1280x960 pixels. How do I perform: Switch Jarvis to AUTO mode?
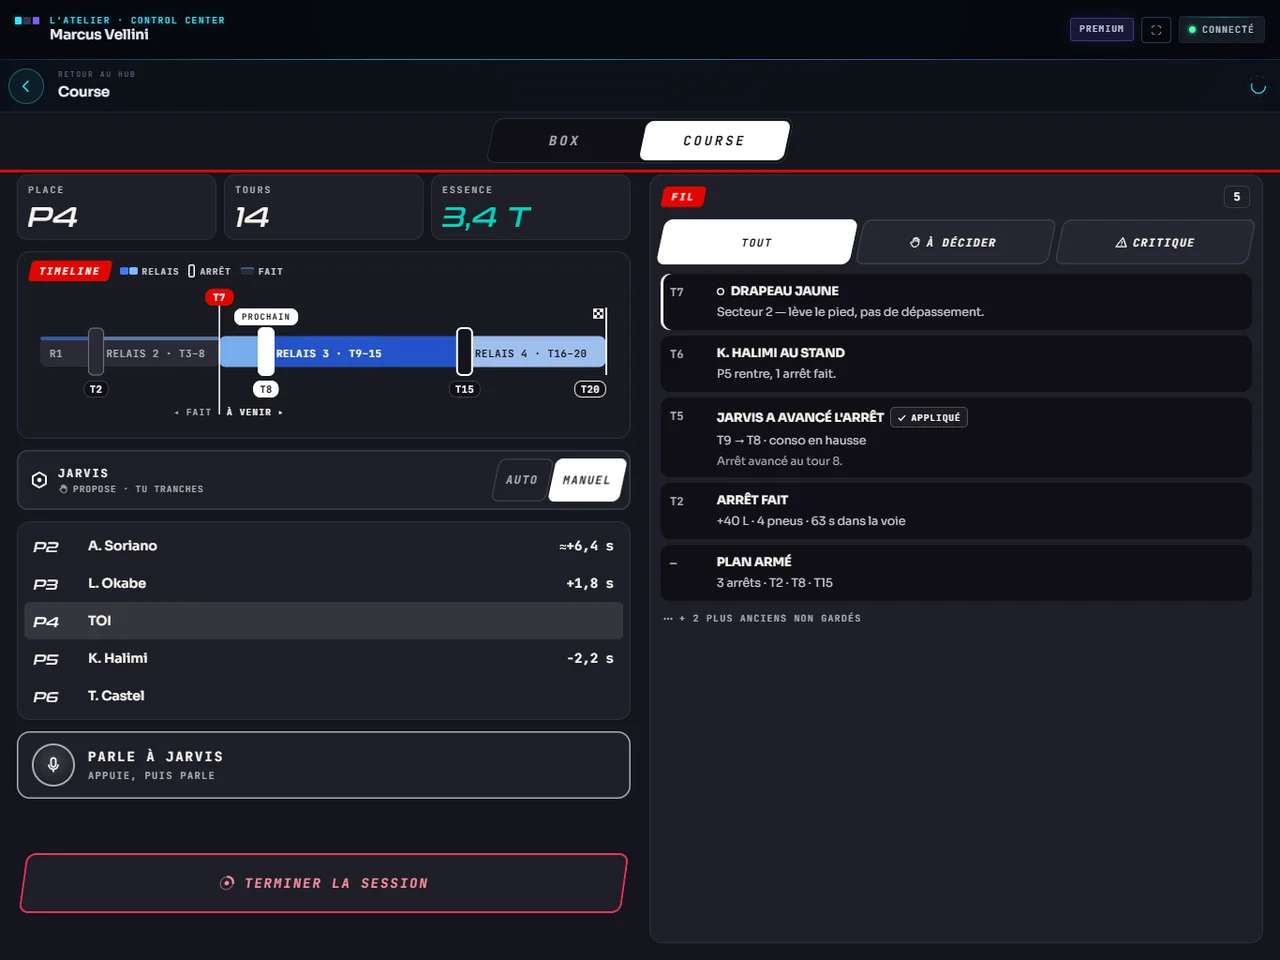pyautogui.click(x=521, y=480)
